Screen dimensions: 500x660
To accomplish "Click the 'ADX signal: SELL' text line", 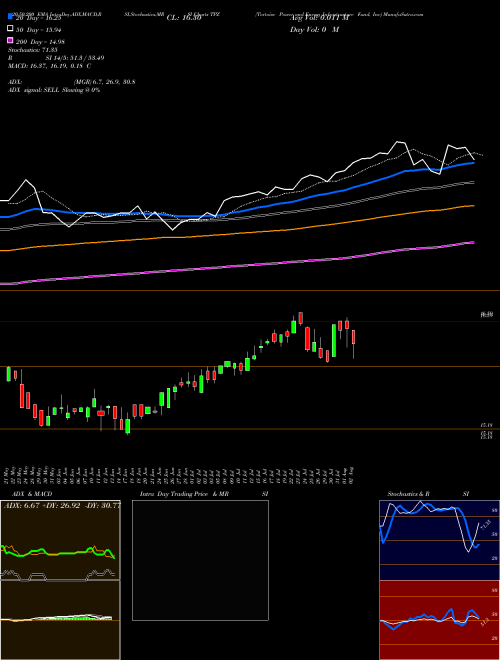I will coord(54,90).
